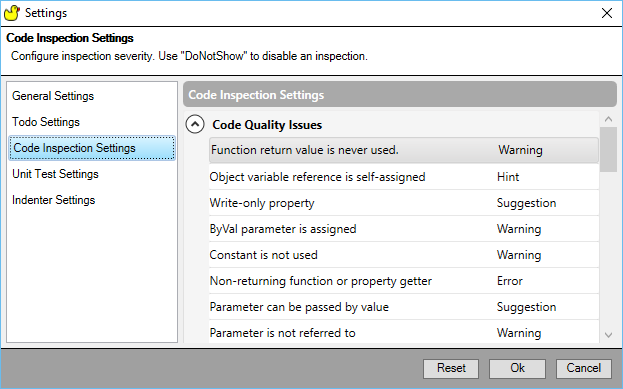The width and height of the screenshot is (623, 389).
Task: Select 'Parameter can be passed by value' row
Action: (x=404, y=307)
